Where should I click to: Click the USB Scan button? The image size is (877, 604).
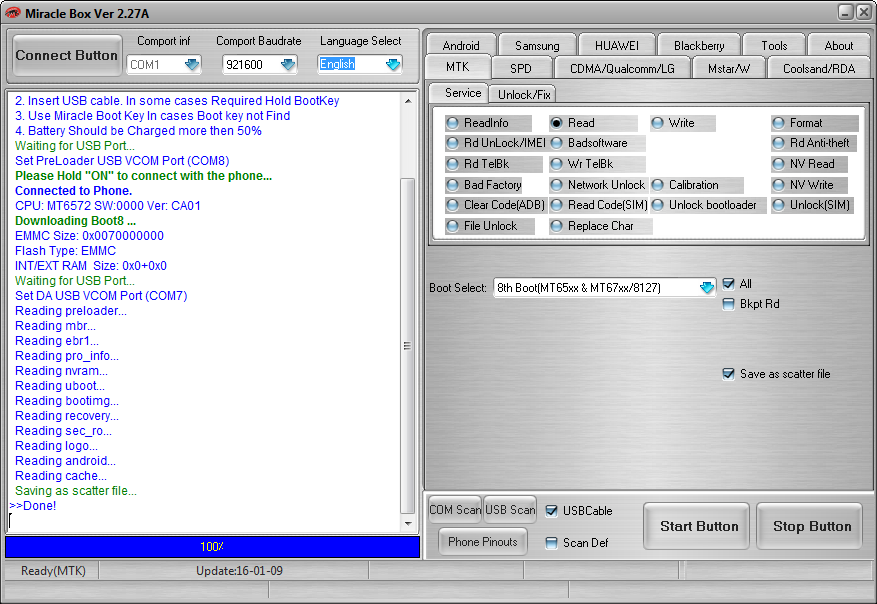tap(510, 509)
